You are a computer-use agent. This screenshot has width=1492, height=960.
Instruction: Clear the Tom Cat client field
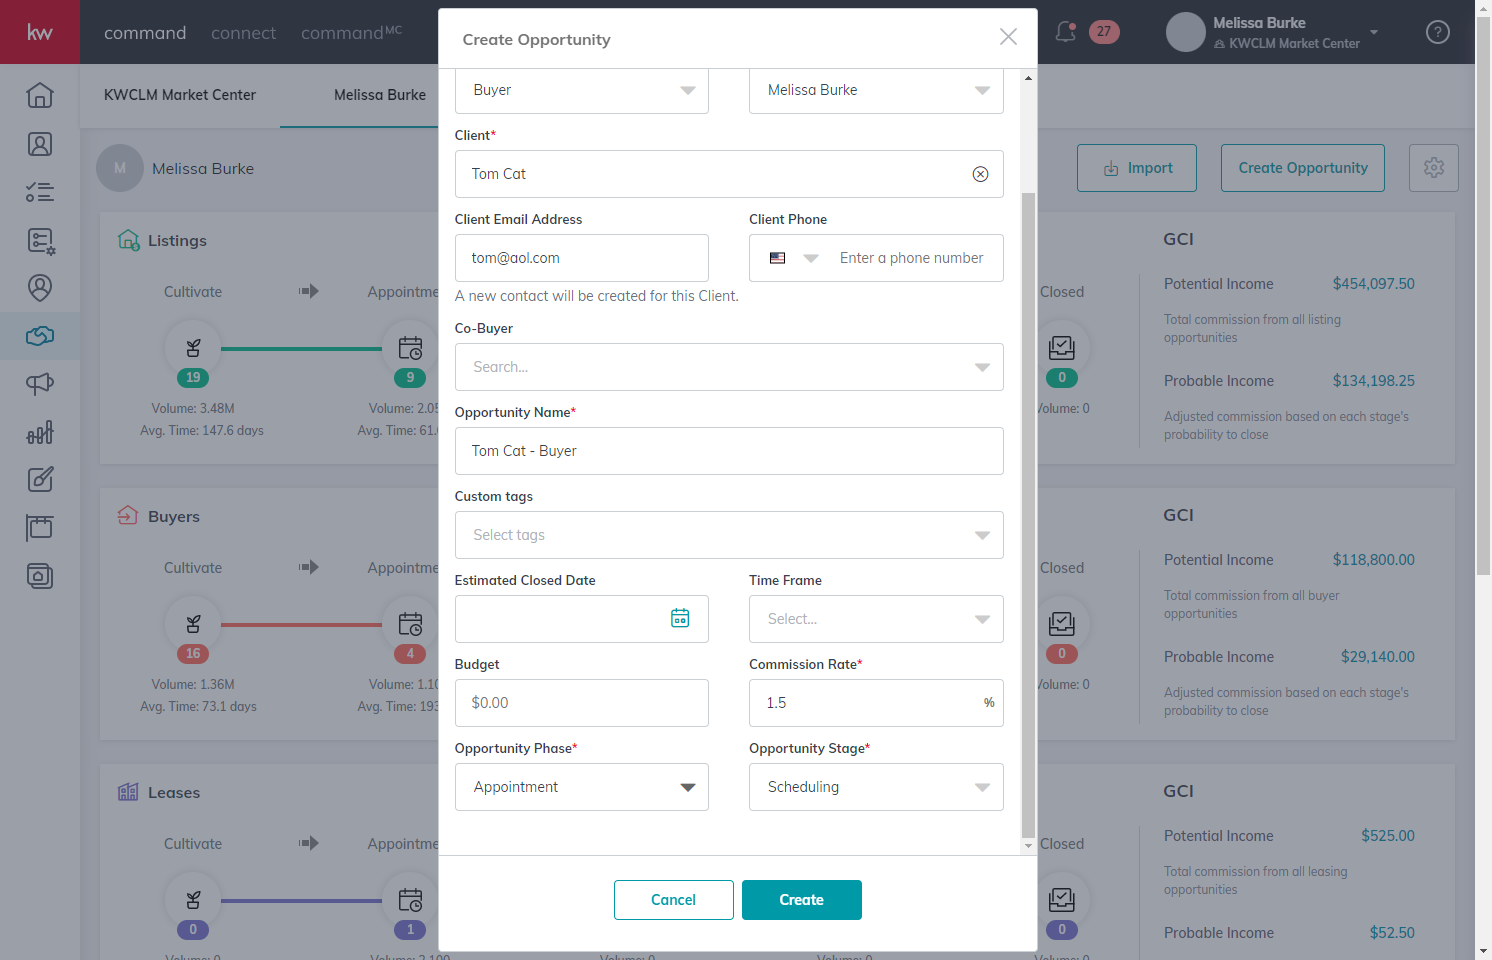click(x=980, y=174)
